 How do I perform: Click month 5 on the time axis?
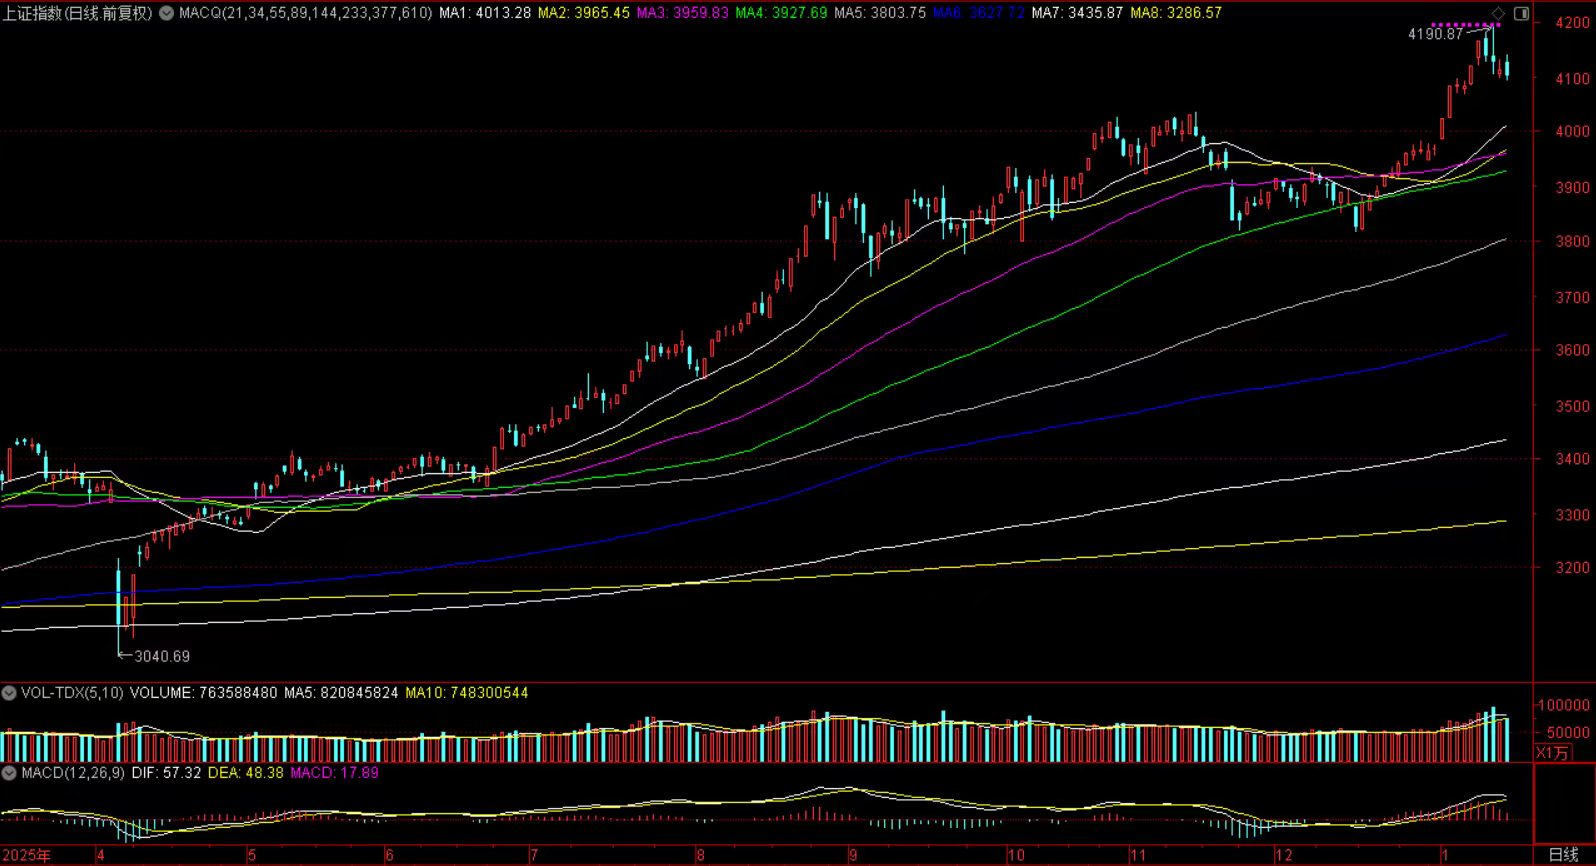click(252, 856)
